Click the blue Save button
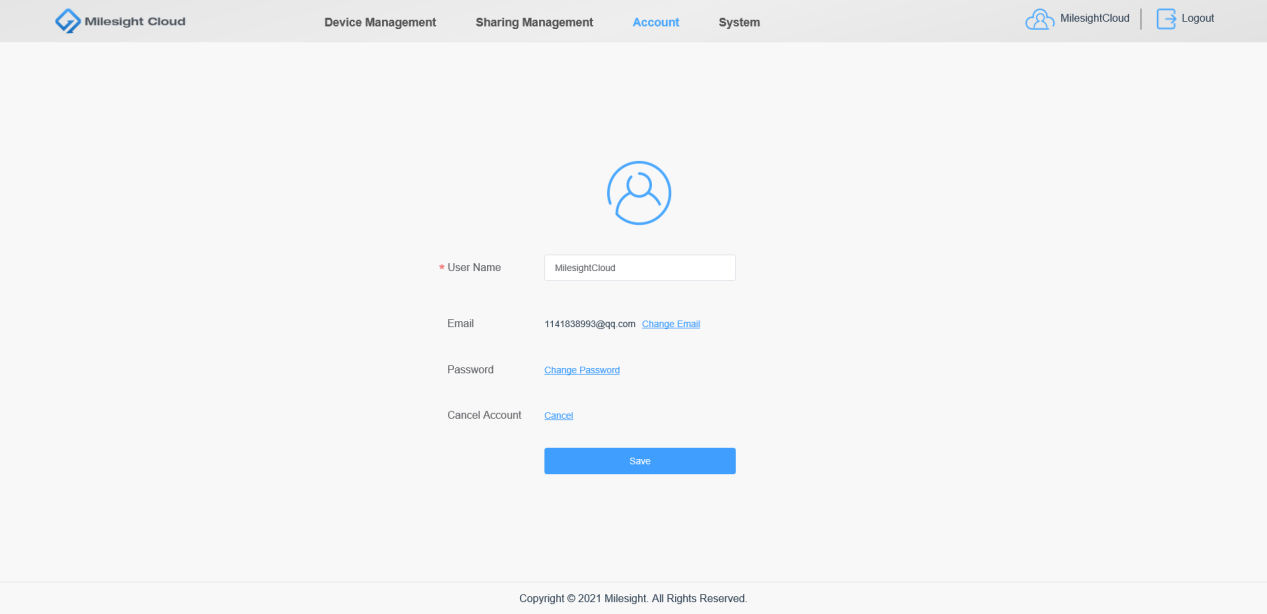Viewport: 1267px width, 614px height. point(640,461)
